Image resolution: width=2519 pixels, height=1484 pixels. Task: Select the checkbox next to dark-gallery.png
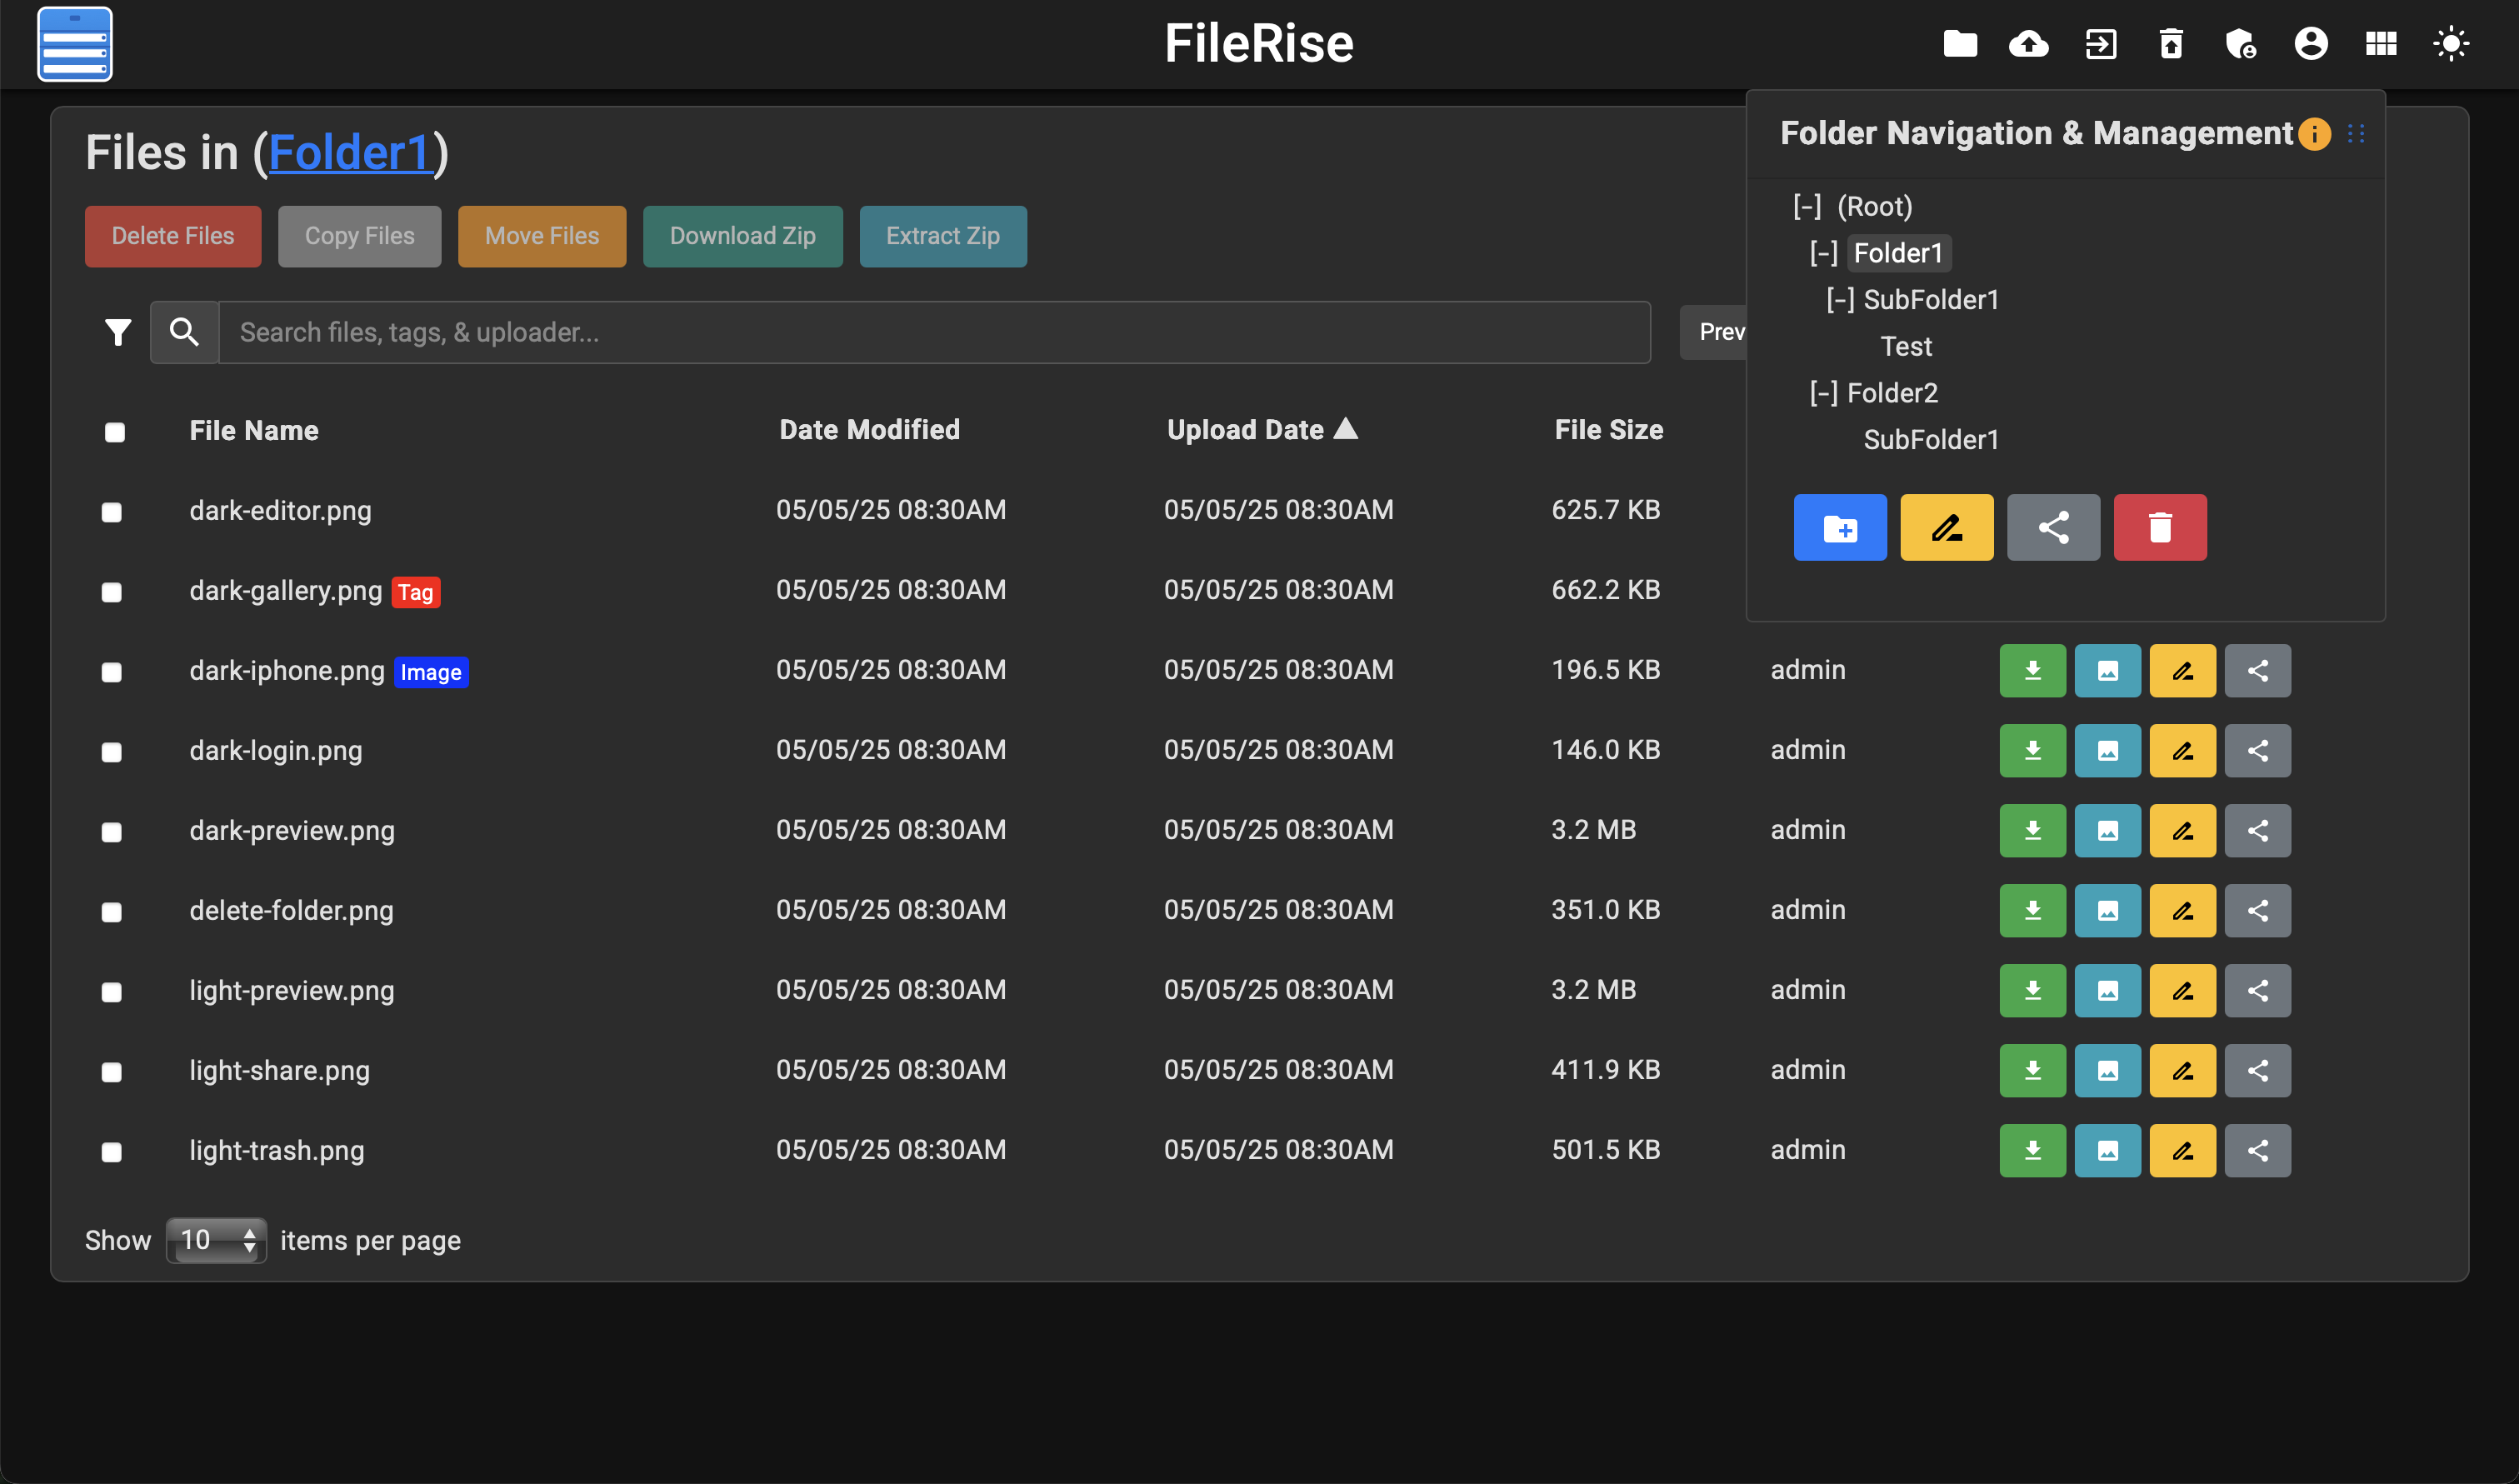tap(111, 592)
